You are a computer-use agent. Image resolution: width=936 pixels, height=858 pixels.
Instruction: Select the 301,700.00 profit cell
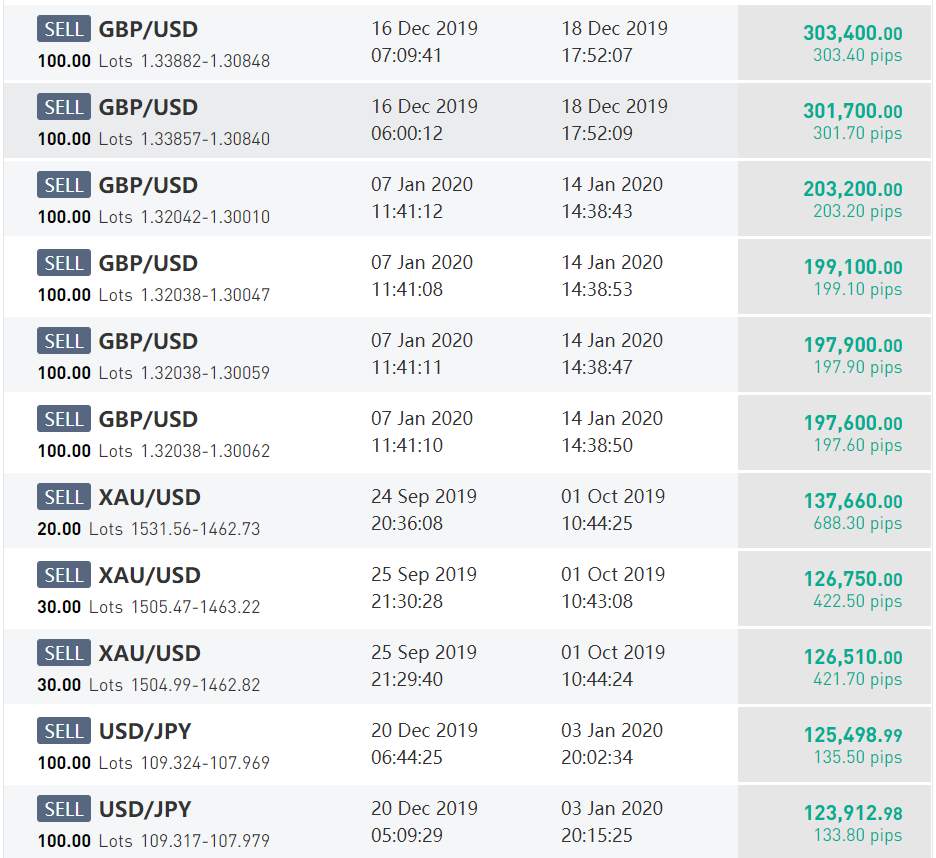[x=835, y=121]
